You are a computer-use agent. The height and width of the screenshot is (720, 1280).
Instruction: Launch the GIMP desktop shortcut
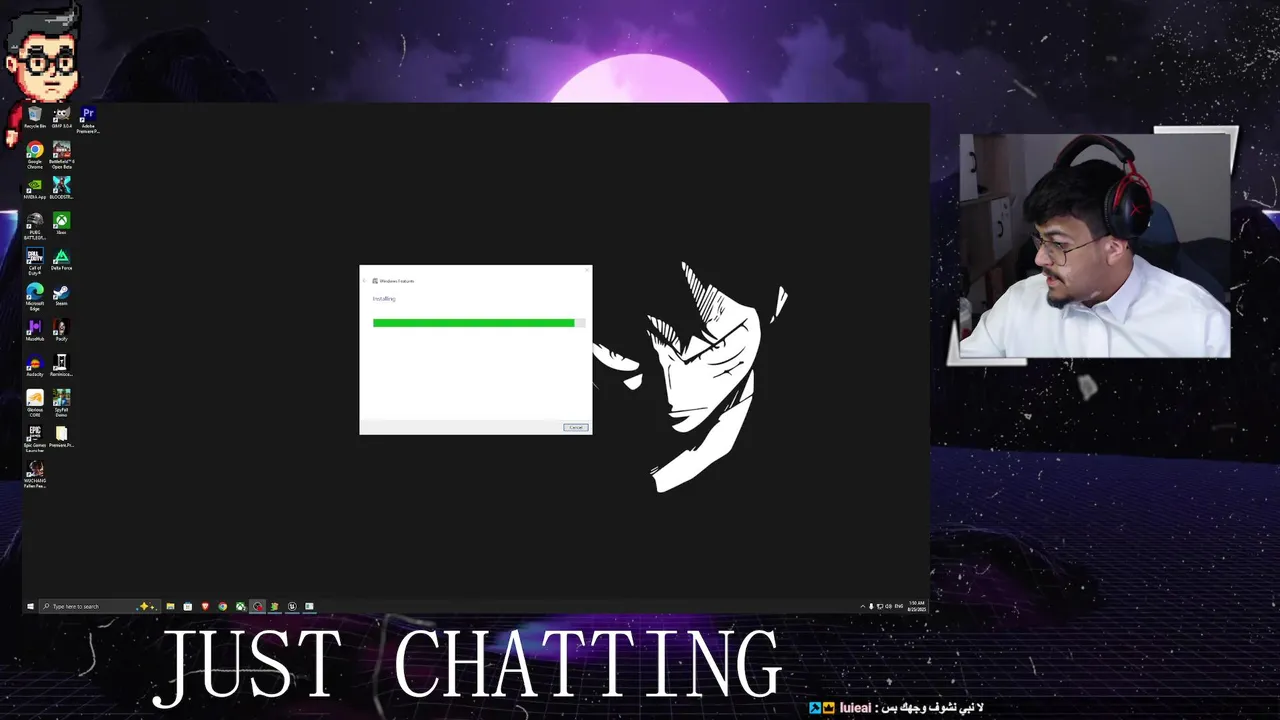[x=62, y=118]
